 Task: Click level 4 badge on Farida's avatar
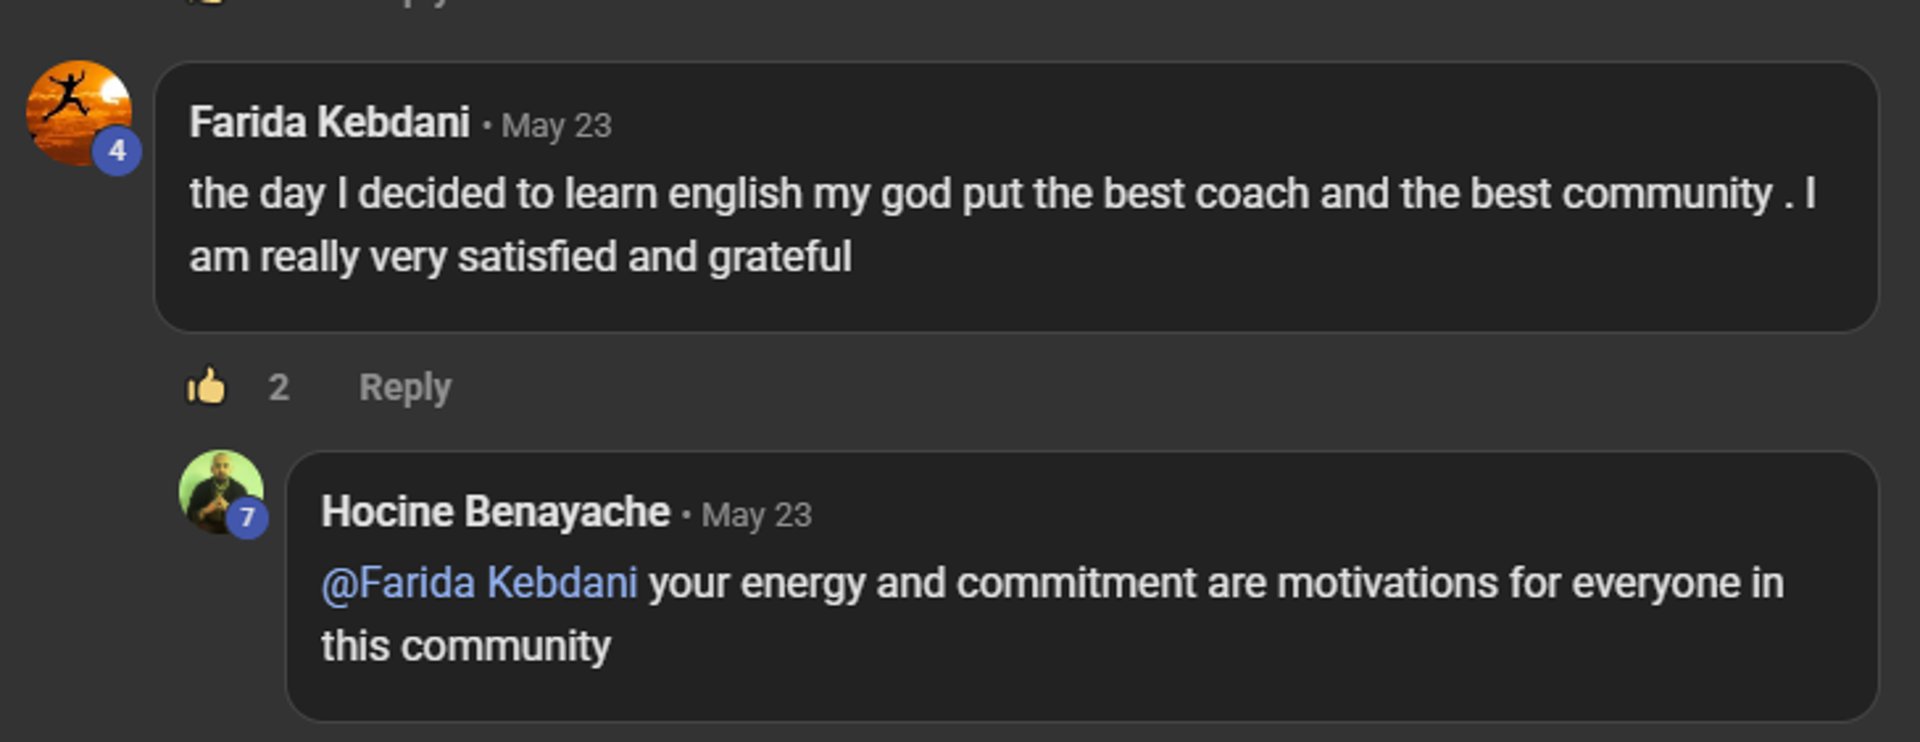(117, 151)
